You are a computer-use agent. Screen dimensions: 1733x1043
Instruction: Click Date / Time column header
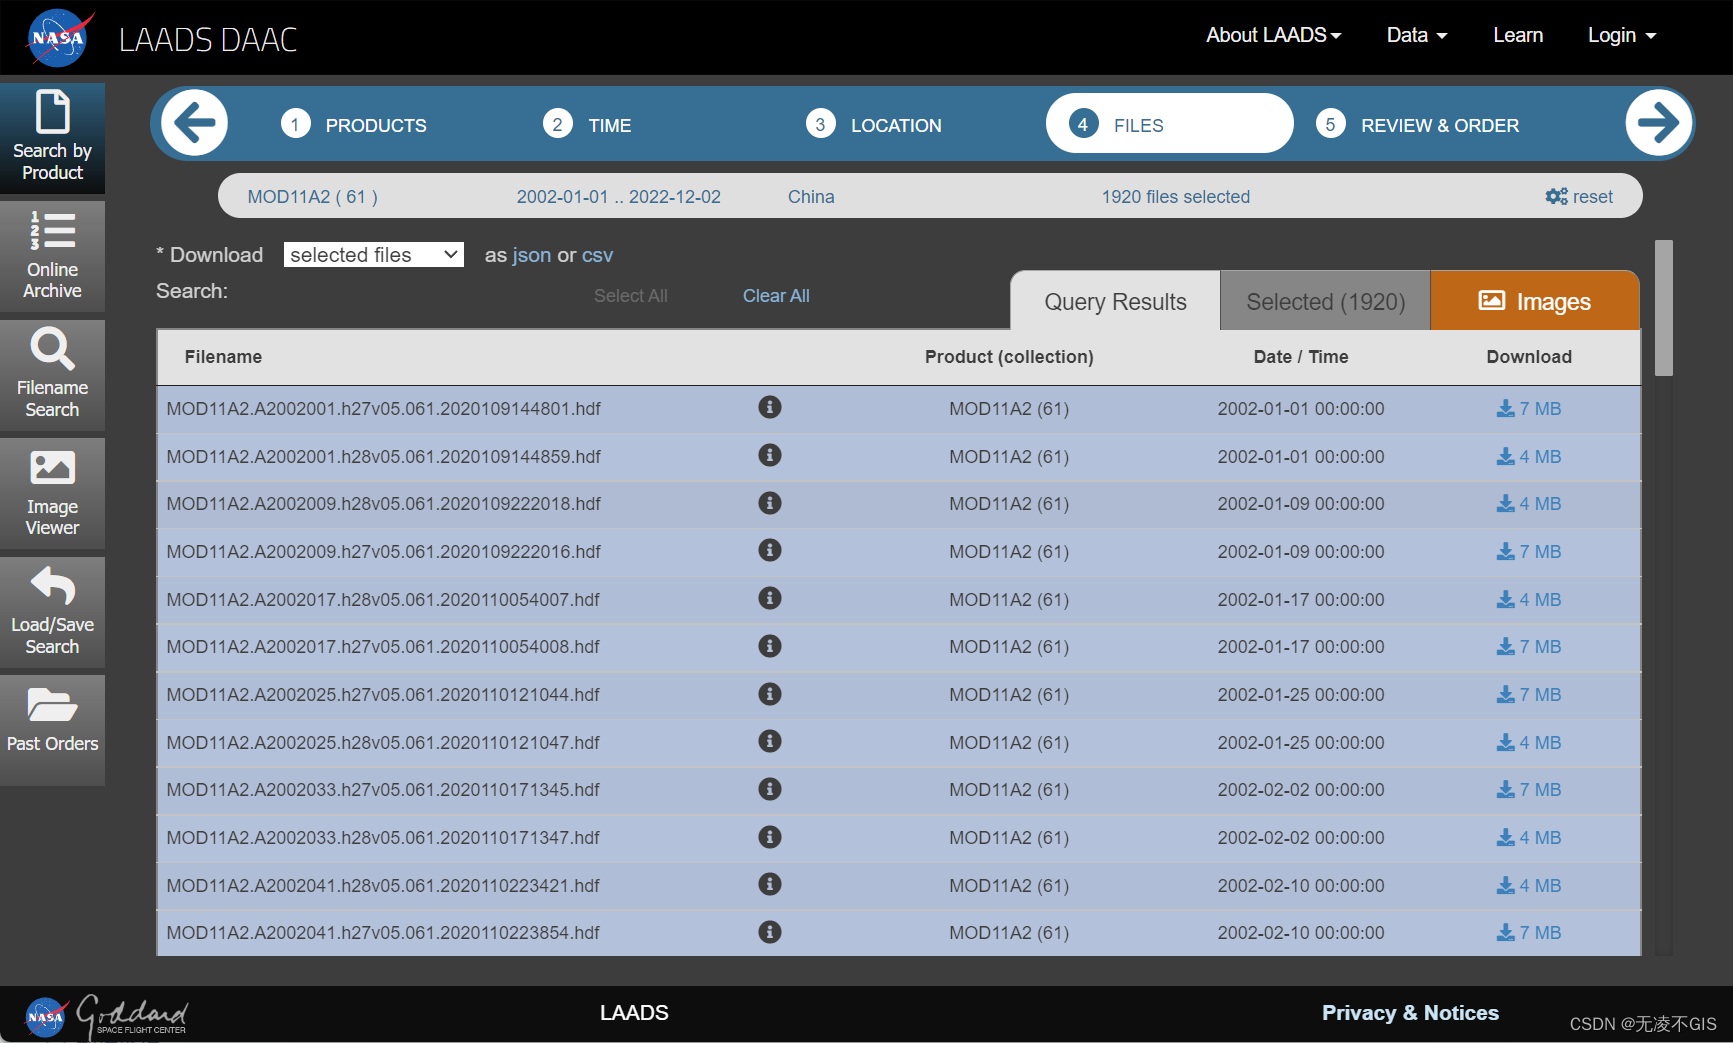pyautogui.click(x=1301, y=357)
